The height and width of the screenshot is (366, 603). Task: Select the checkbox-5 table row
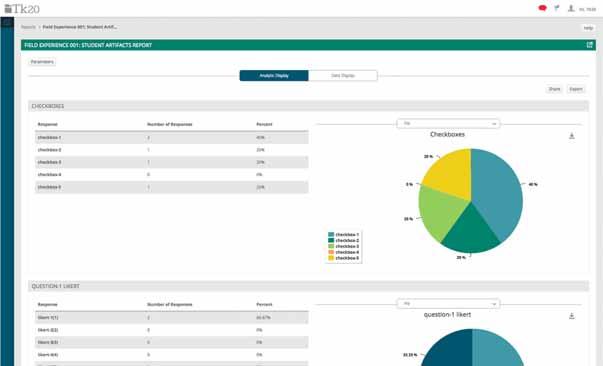pyautogui.click(x=172, y=187)
